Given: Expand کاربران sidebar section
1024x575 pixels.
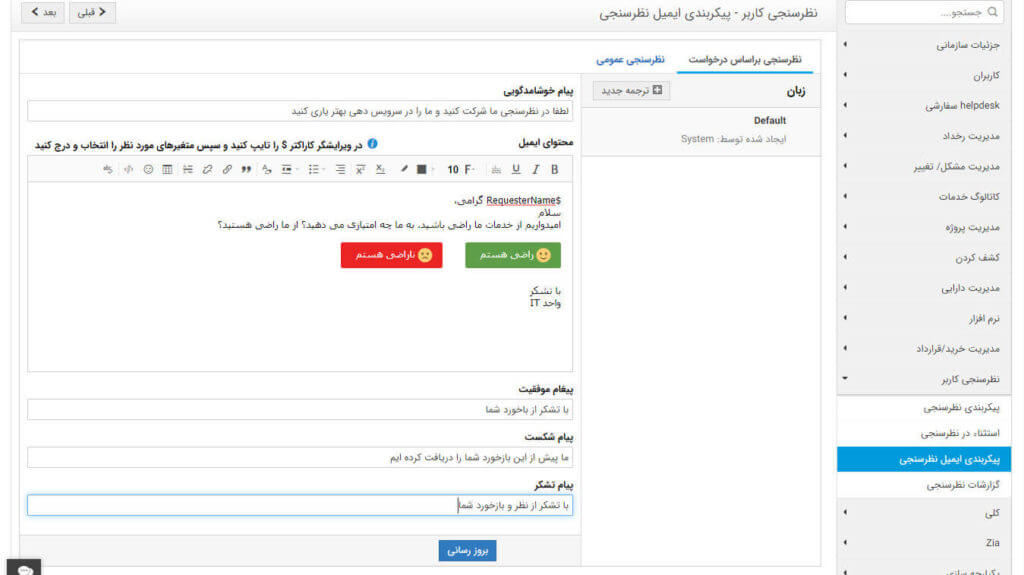Looking at the screenshot, I should [923, 75].
